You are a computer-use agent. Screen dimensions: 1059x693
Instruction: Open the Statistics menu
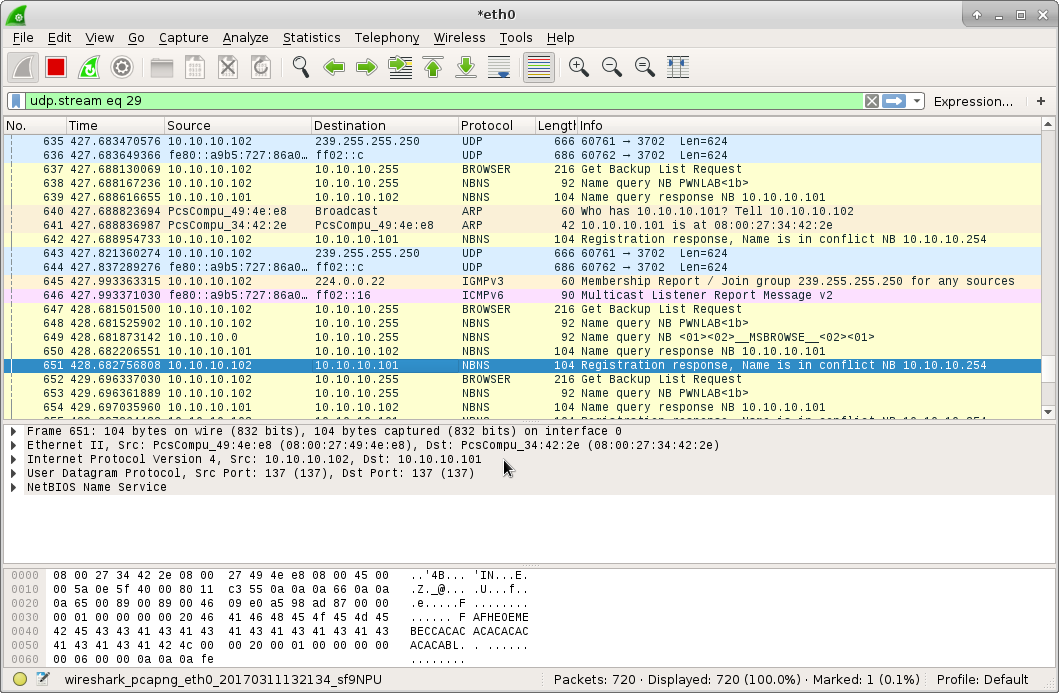pyautogui.click(x=311, y=38)
